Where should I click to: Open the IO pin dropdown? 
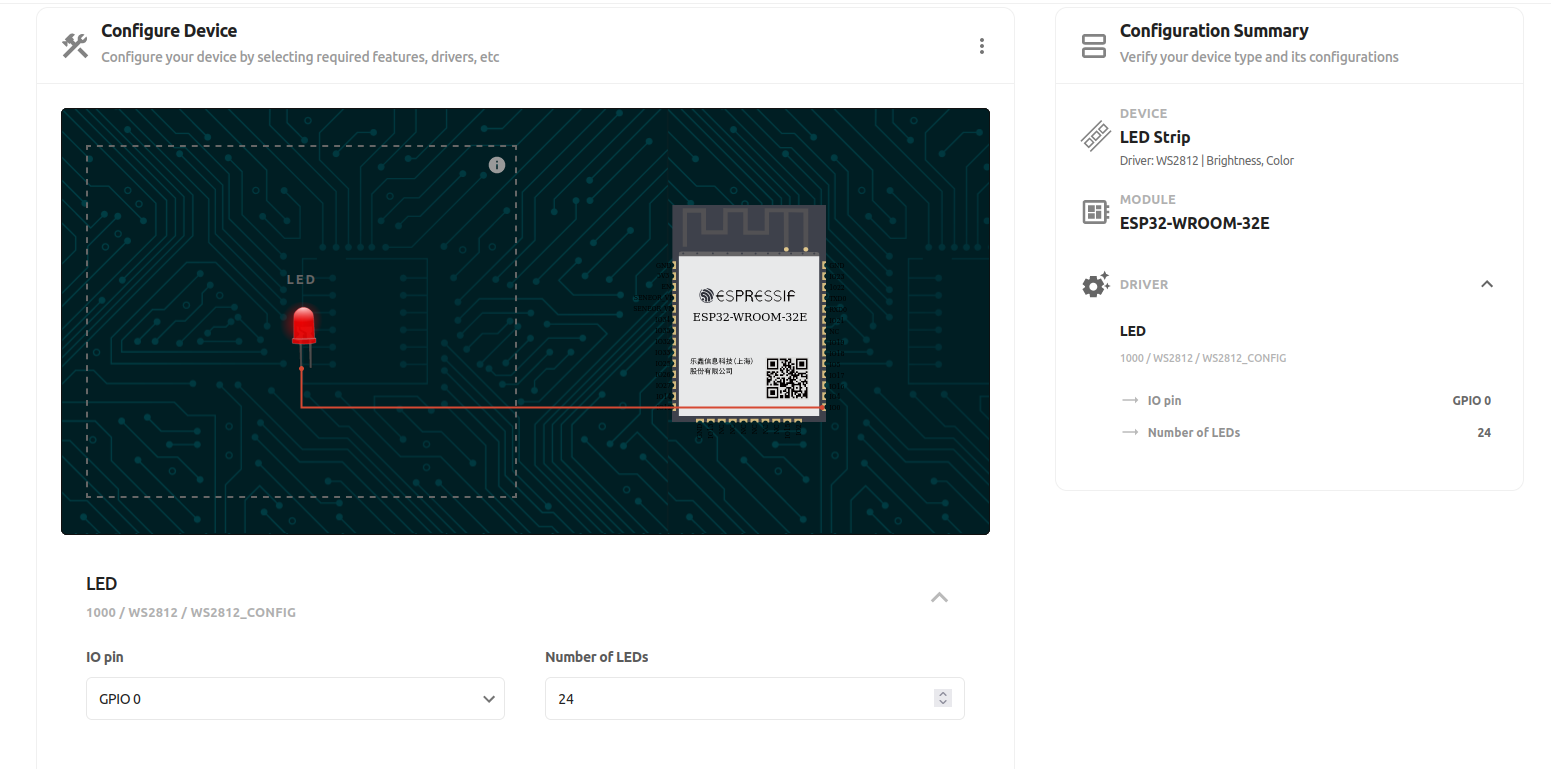pos(295,699)
